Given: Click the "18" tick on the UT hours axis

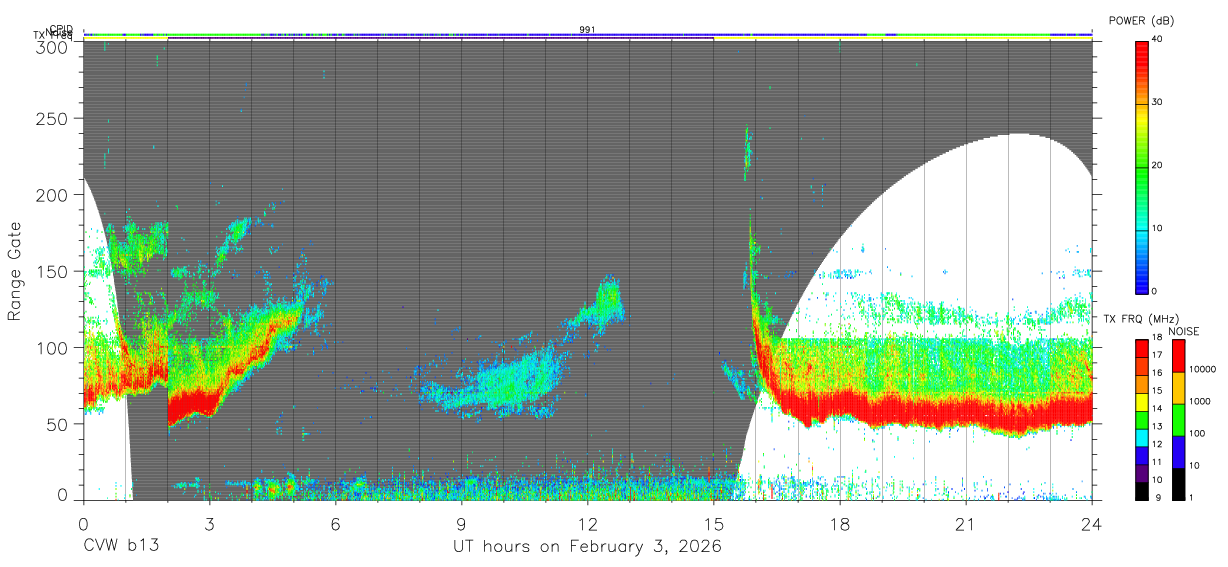Looking at the screenshot, I should tap(839, 523).
